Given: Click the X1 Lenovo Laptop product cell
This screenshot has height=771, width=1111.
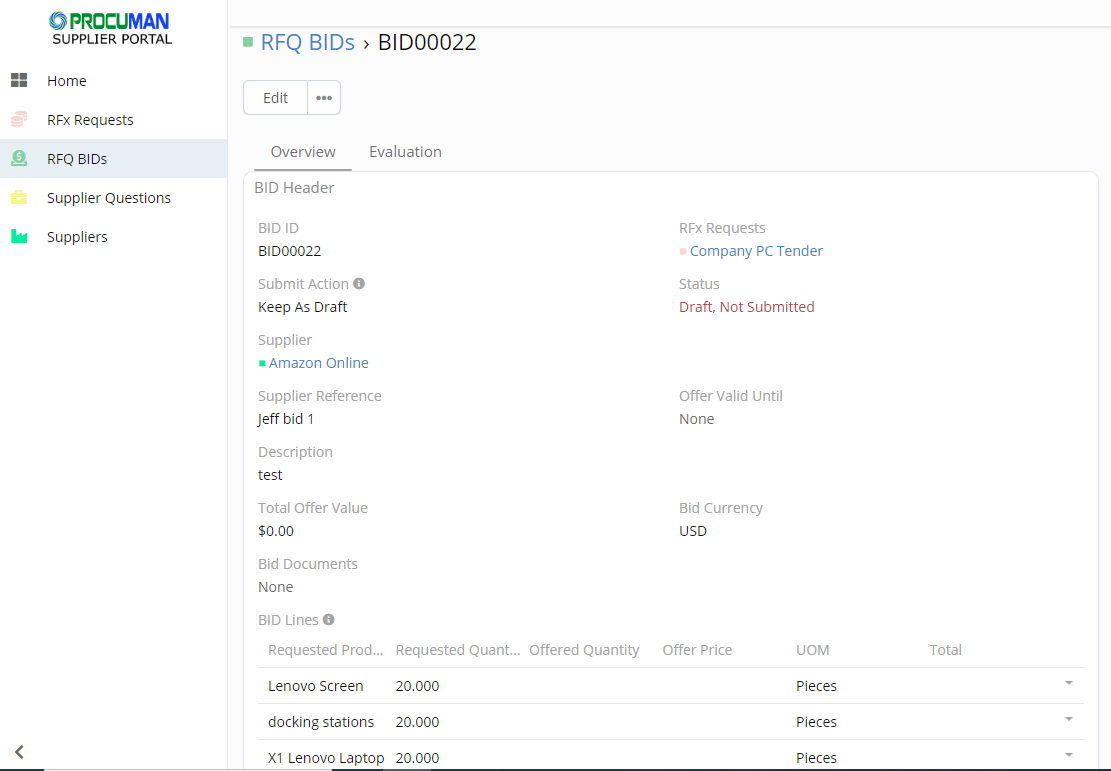Looking at the screenshot, I should pyautogui.click(x=326, y=758).
